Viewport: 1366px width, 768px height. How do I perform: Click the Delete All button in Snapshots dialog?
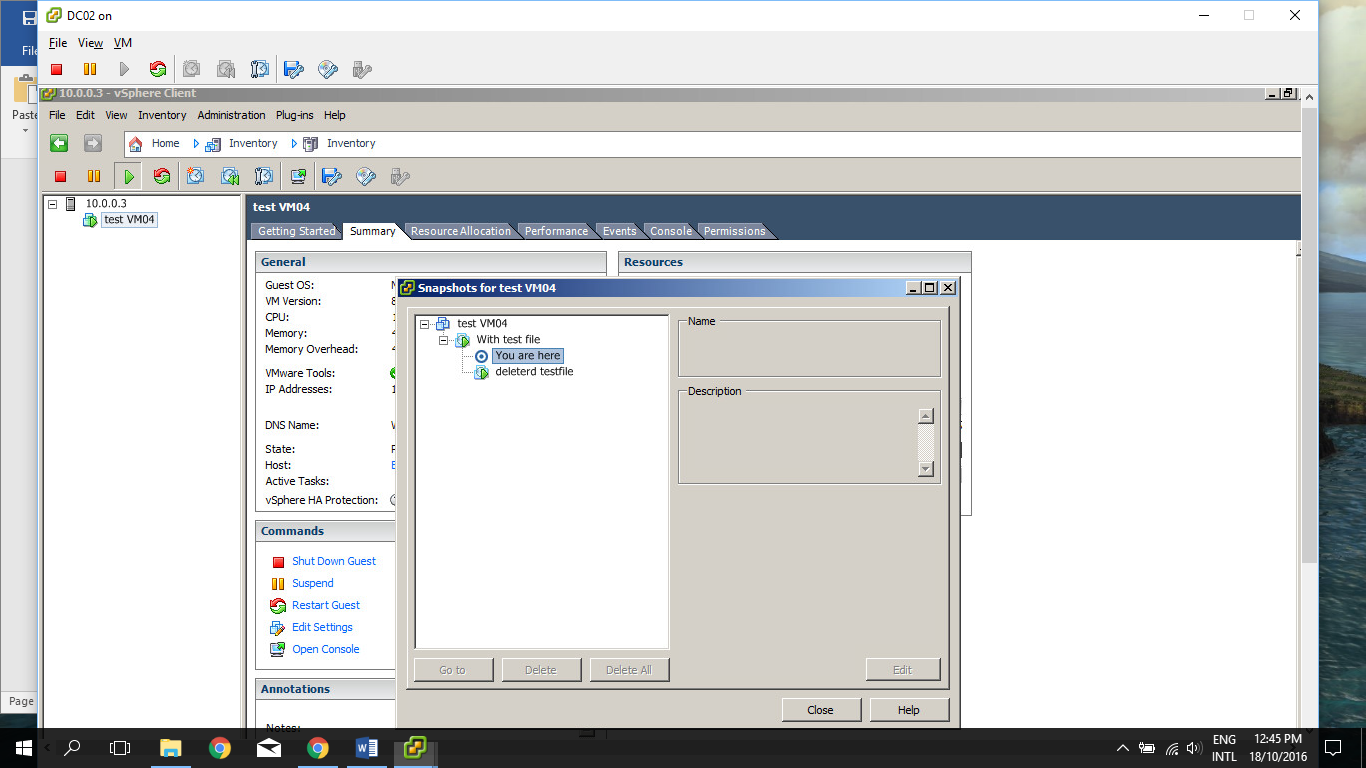[629, 670]
